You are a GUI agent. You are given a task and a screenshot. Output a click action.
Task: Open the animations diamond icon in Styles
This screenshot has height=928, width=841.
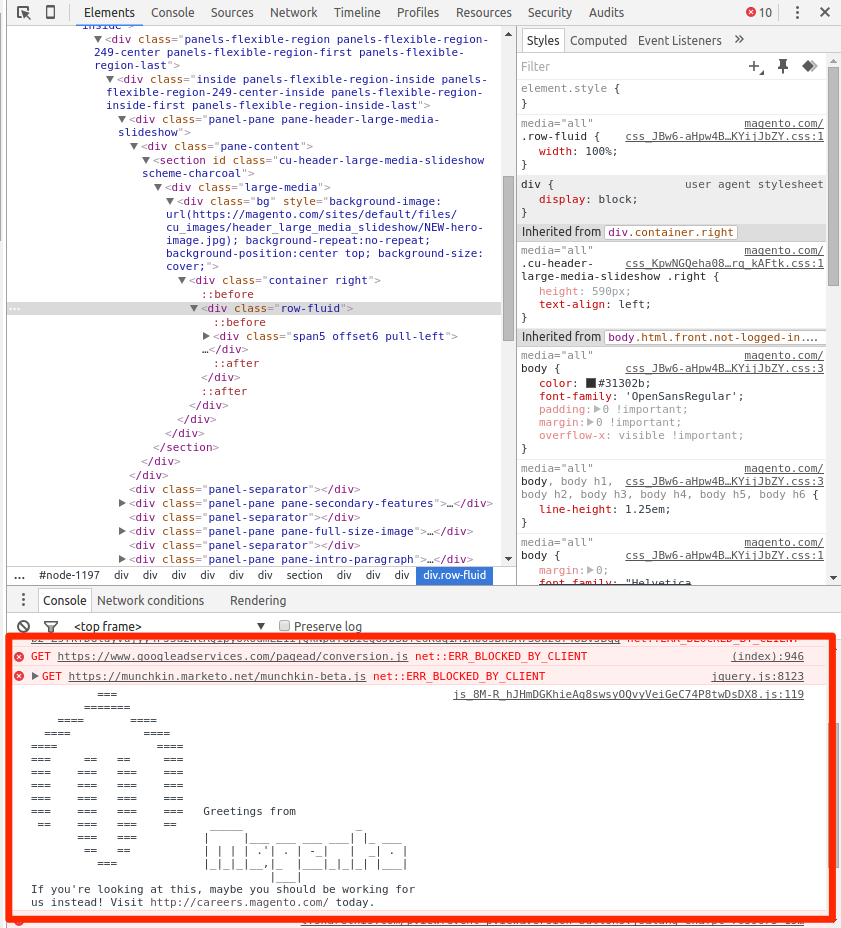click(x=810, y=66)
